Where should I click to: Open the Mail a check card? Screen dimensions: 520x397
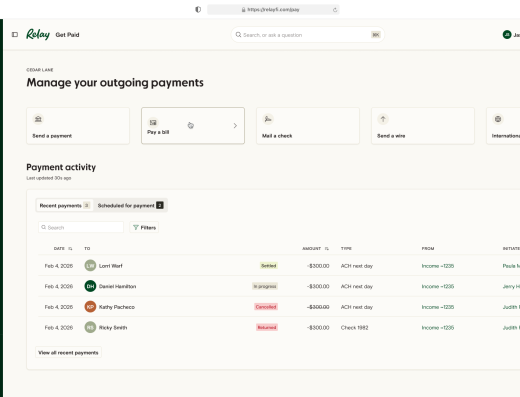(308, 126)
